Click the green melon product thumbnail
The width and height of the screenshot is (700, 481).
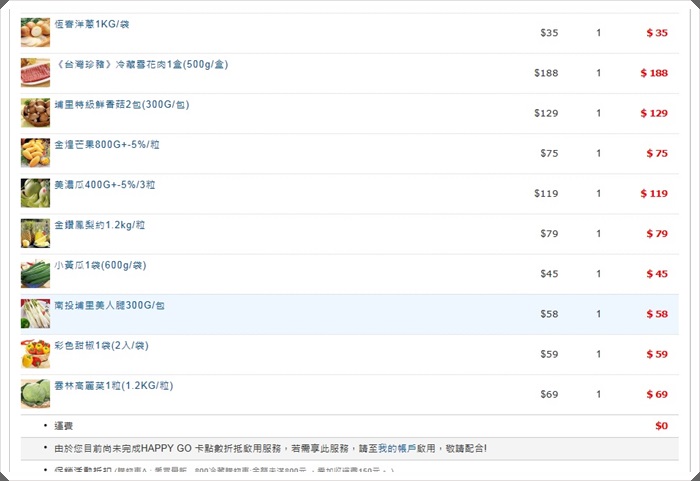click(x=35, y=193)
